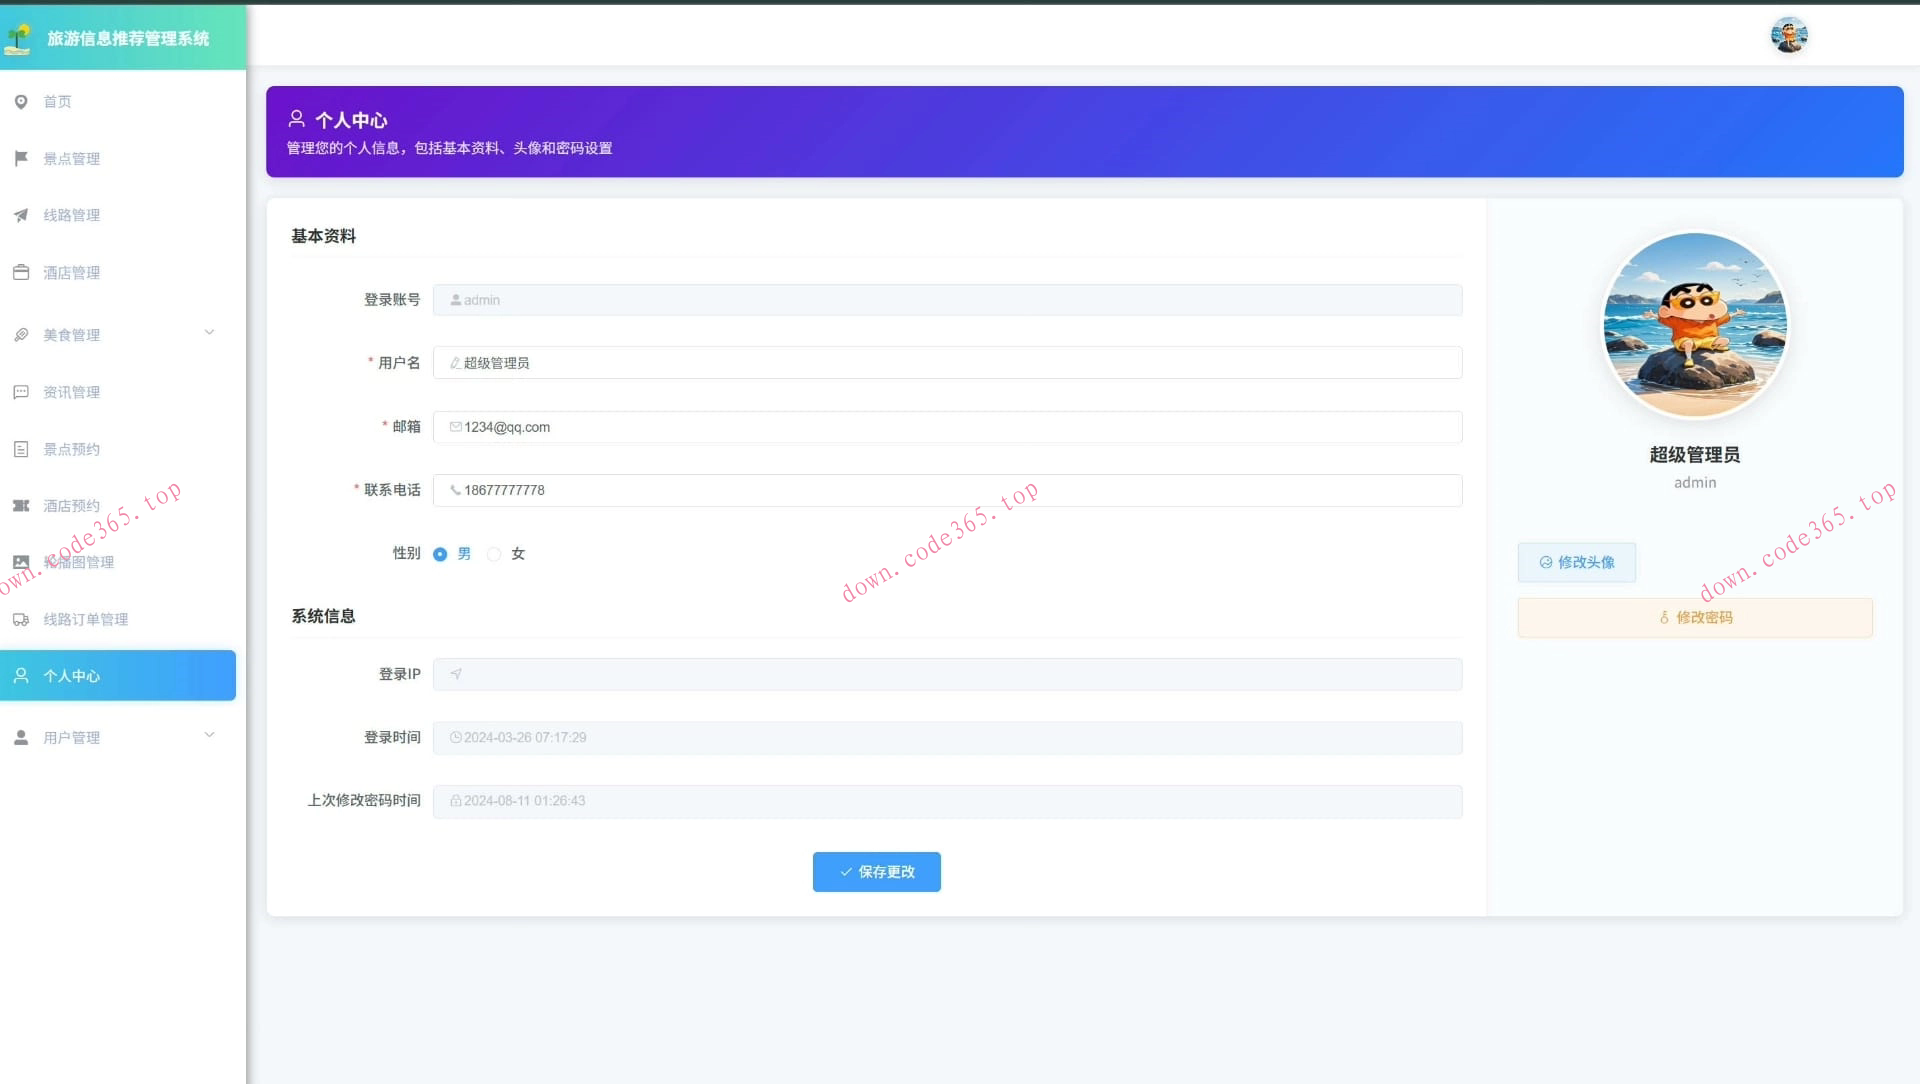Click the briefcase icon for 酒店管理
This screenshot has width=1920, height=1084.
[21, 272]
